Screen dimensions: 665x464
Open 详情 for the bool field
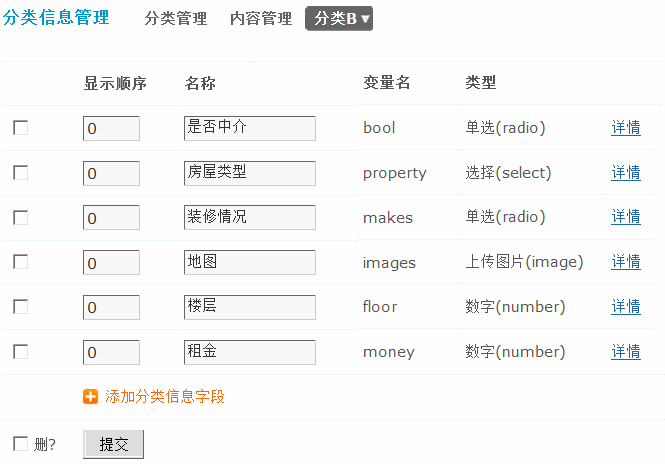point(626,128)
